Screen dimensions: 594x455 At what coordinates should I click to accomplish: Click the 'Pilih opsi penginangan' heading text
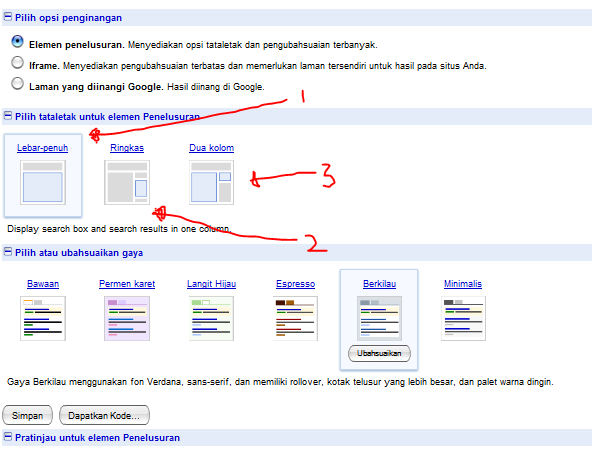pyautogui.click(x=69, y=18)
